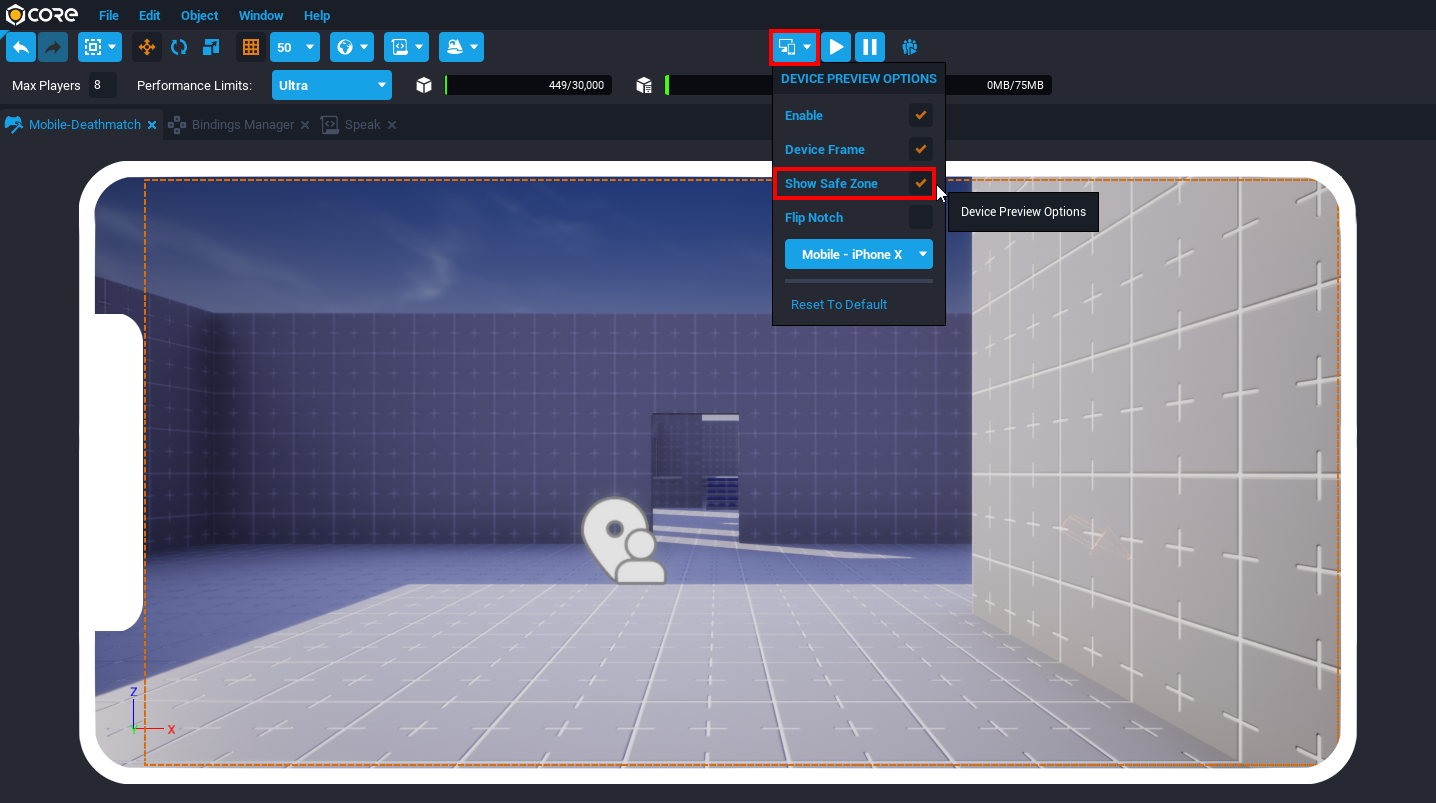Click the undo arrow button

pos(21,47)
